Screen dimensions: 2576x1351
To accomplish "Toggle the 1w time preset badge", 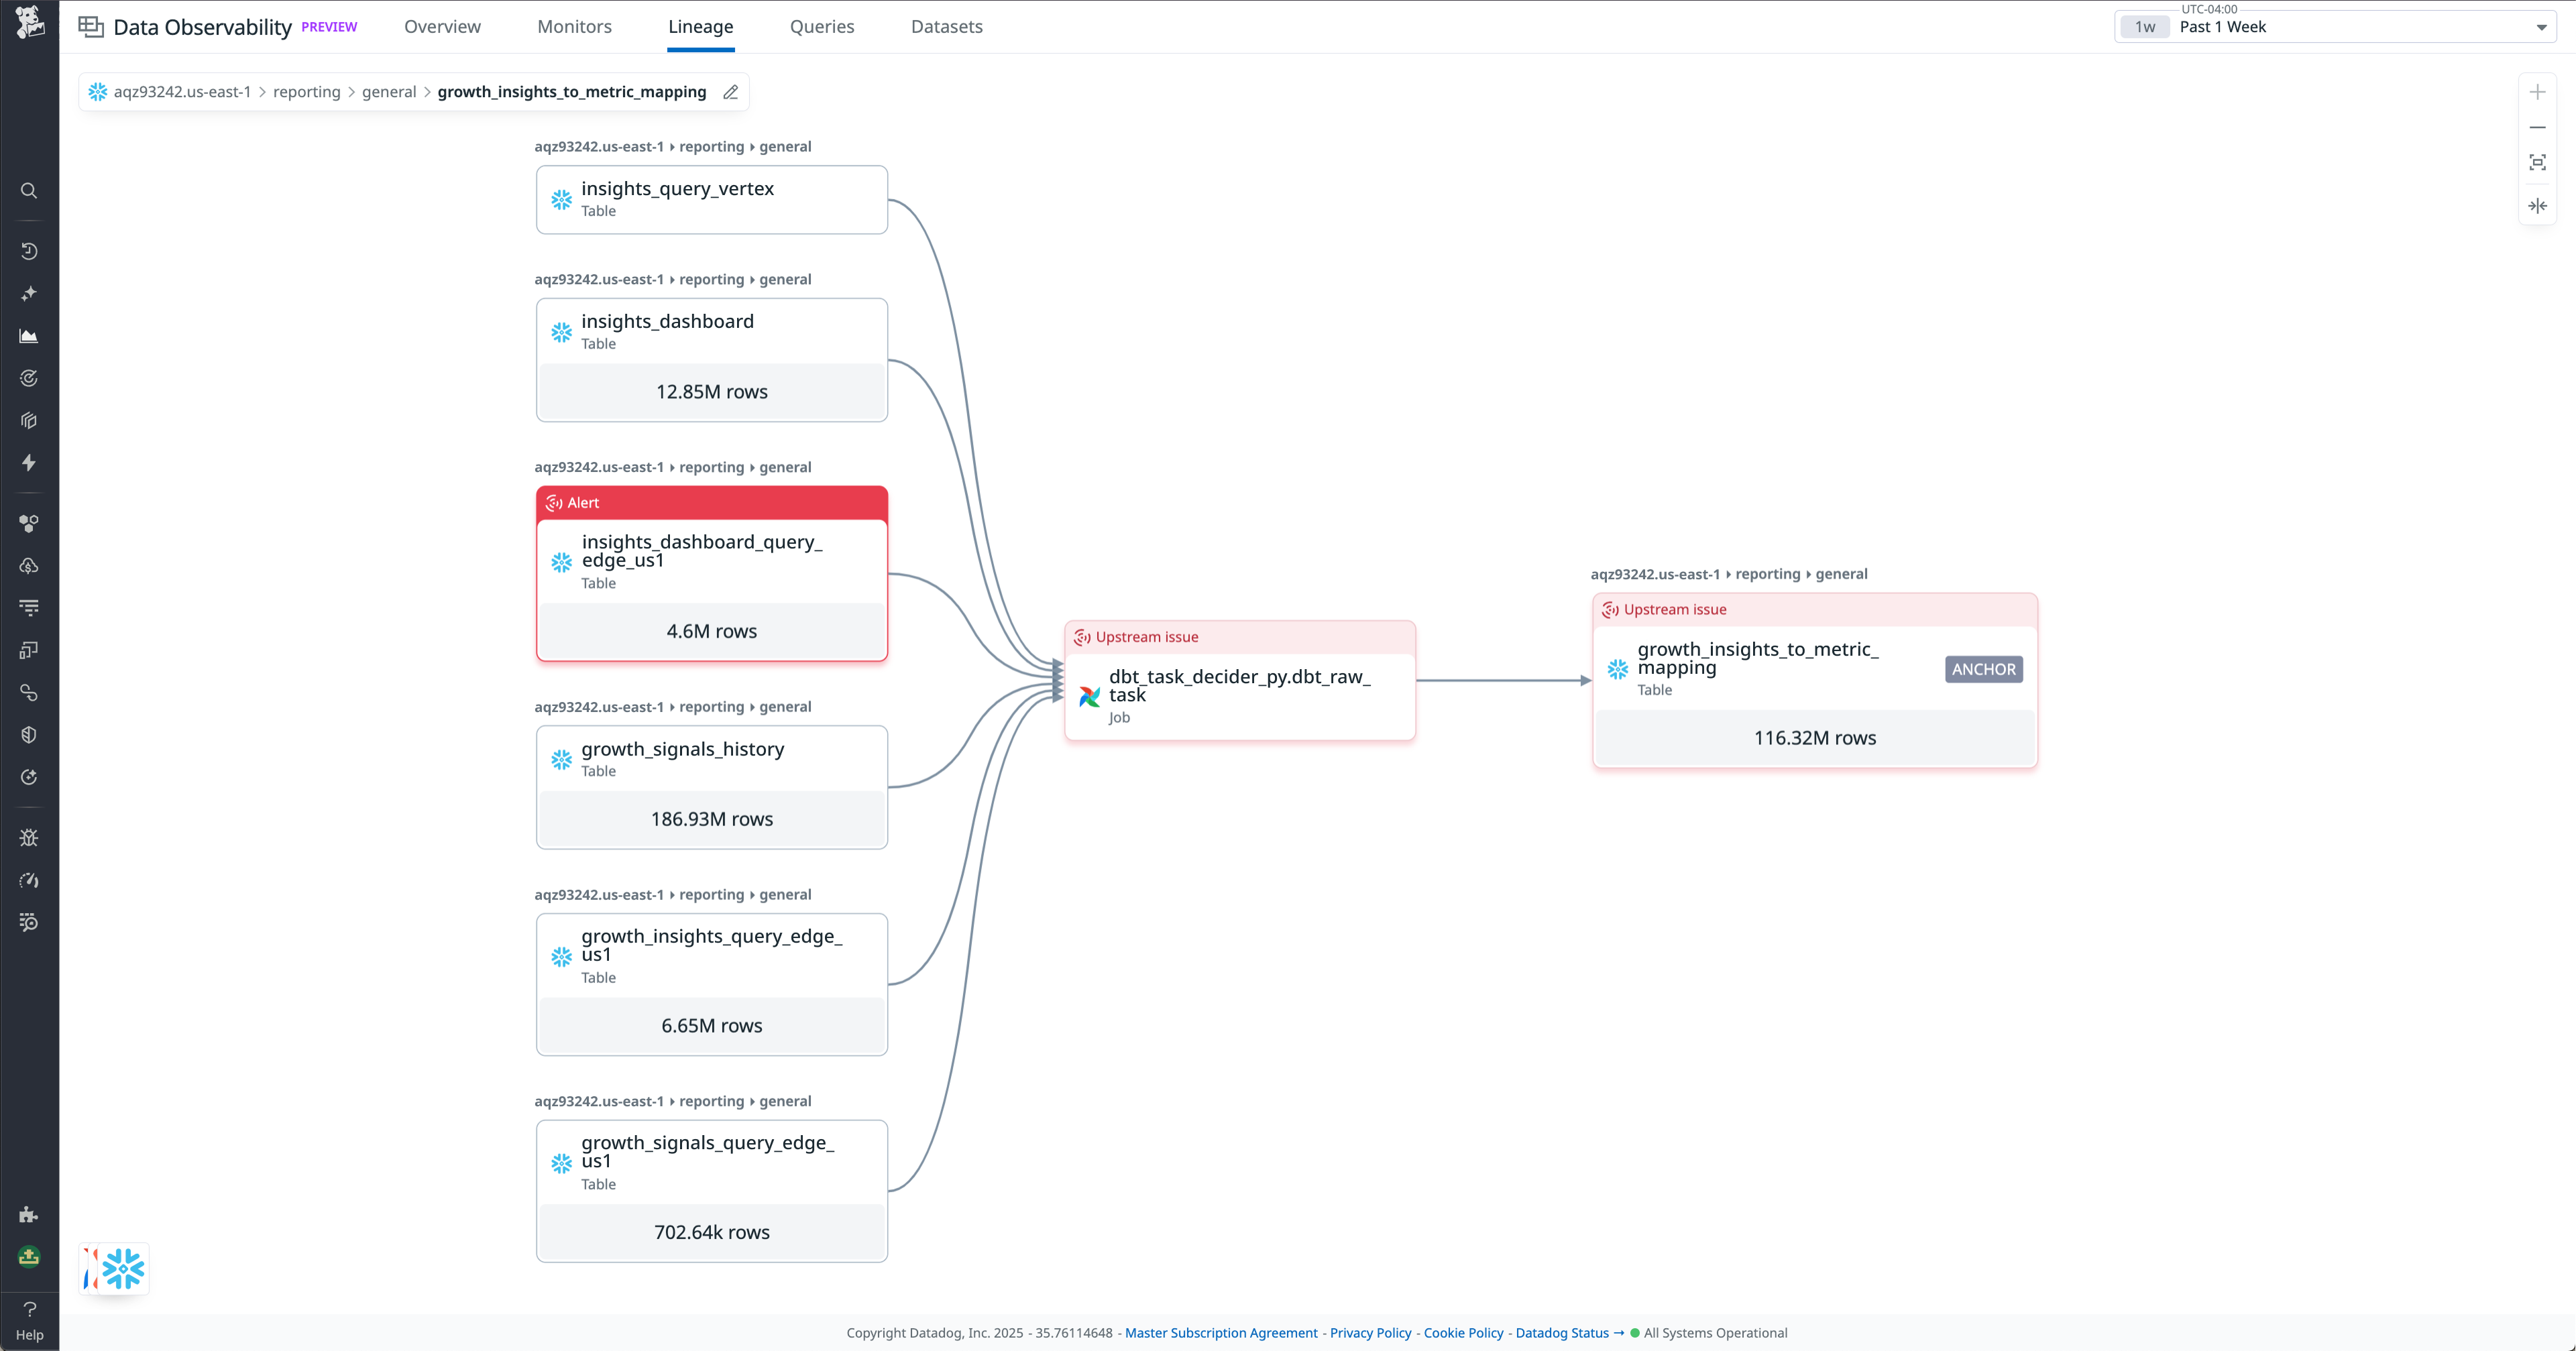I will (x=2146, y=27).
